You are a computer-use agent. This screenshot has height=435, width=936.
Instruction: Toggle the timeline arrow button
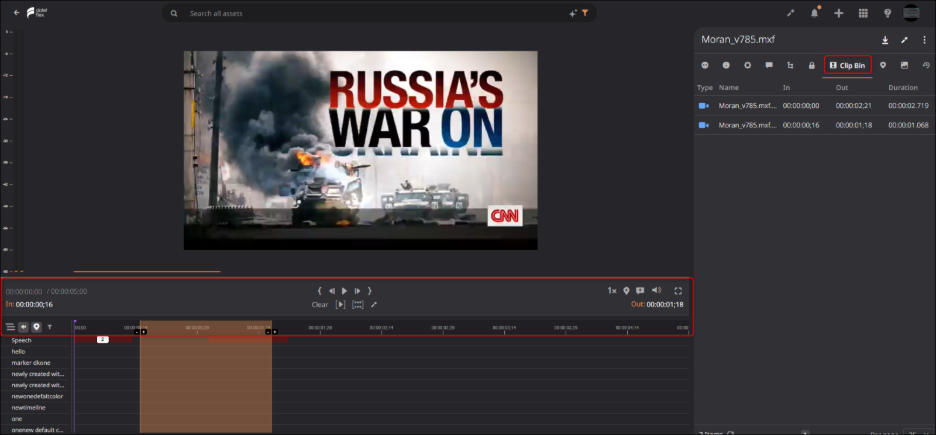click(23, 327)
